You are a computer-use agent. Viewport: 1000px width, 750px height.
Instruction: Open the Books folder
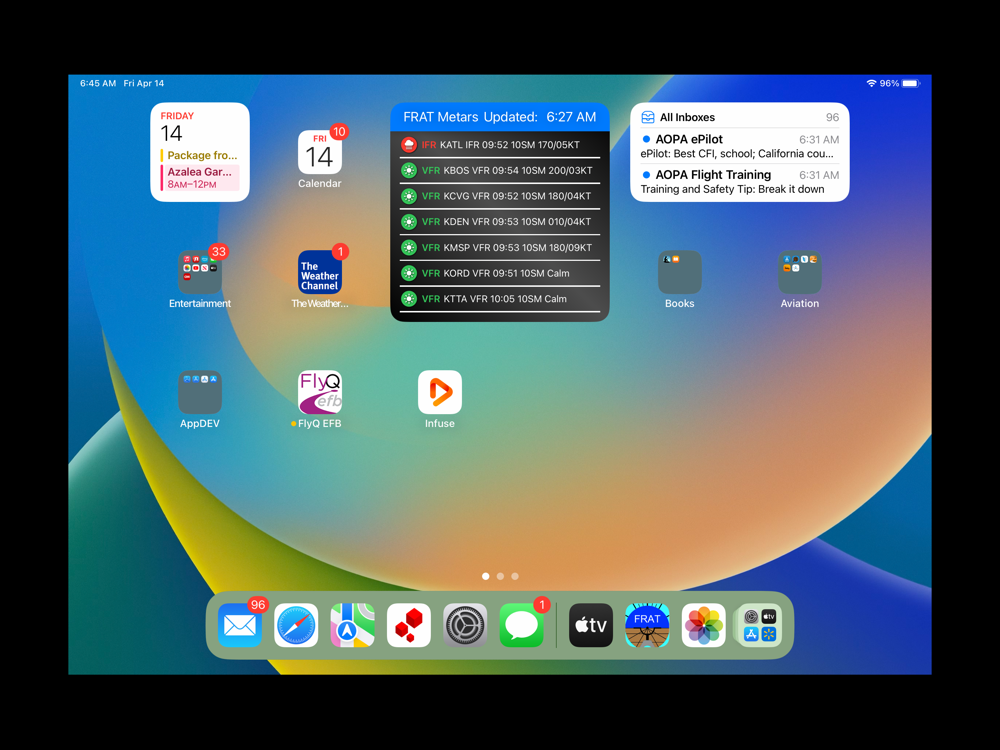[680, 272]
